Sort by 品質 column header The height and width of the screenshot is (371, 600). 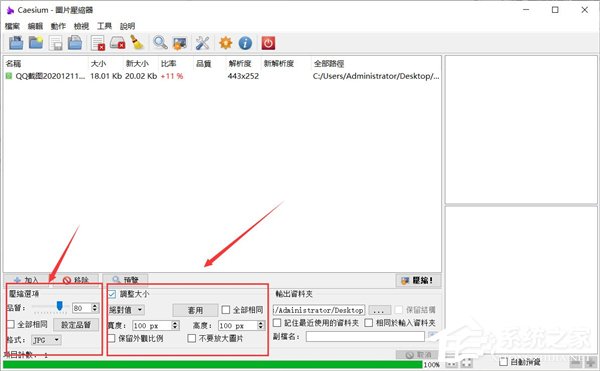click(204, 63)
